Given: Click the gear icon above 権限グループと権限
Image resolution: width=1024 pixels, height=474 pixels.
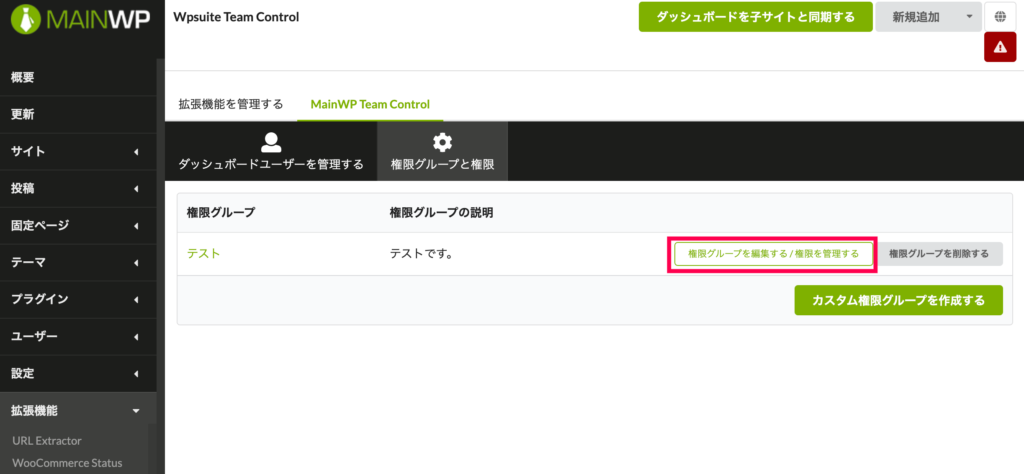Looking at the screenshot, I should [x=442, y=142].
